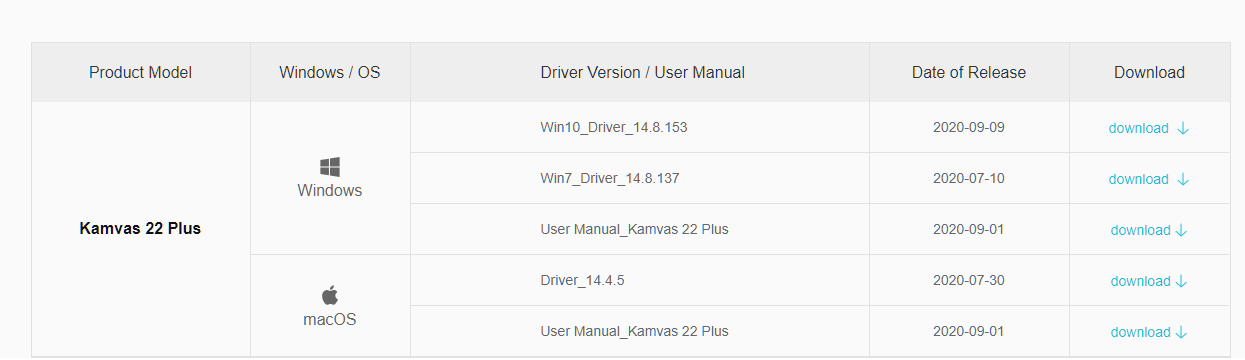Click the Apple macOS logo icon
The height and width of the screenshot is (360, 1245).
point(330,295)
